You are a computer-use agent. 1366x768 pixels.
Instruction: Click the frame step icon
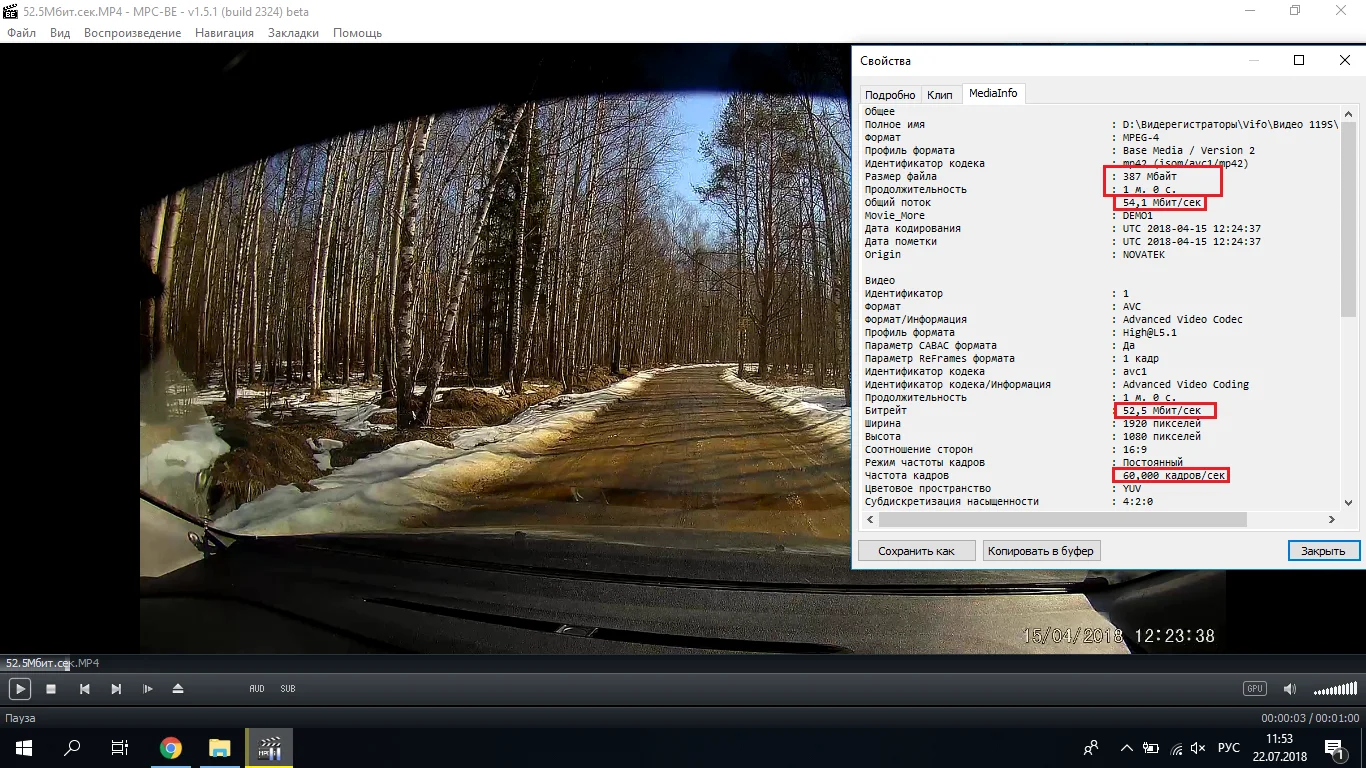click(148, 689)
